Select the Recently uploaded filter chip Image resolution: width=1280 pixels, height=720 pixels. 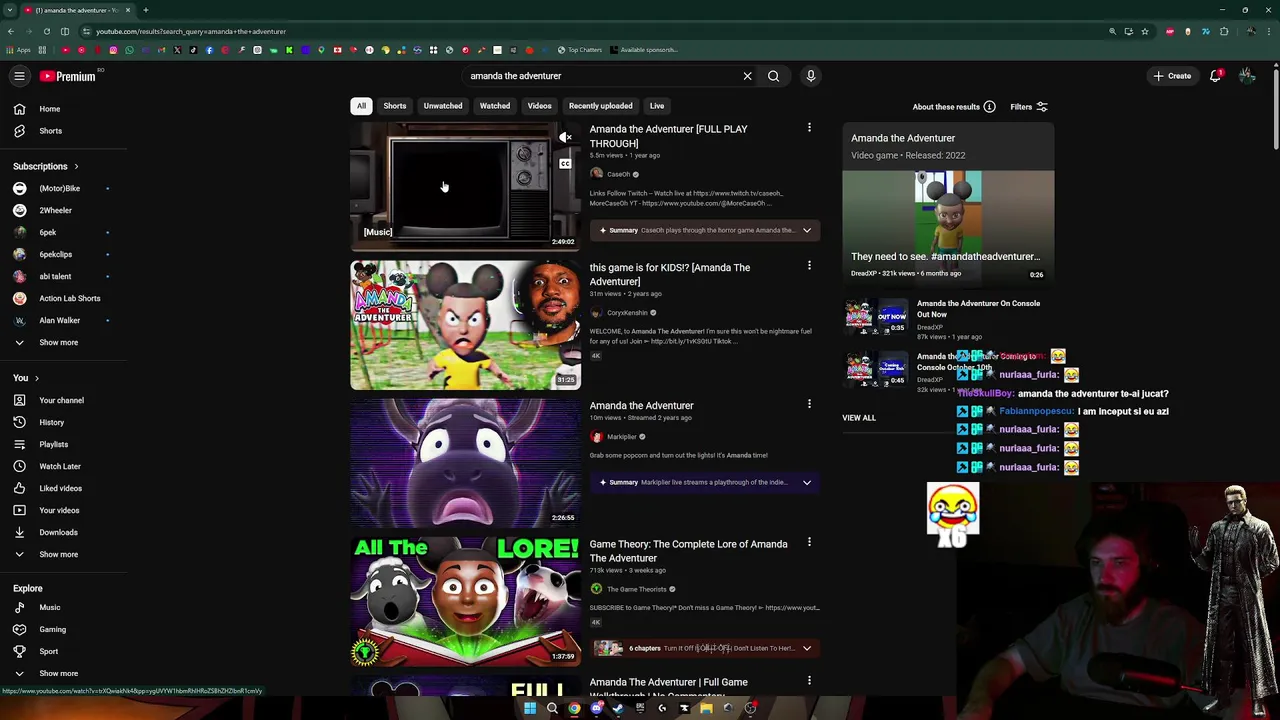600,106
